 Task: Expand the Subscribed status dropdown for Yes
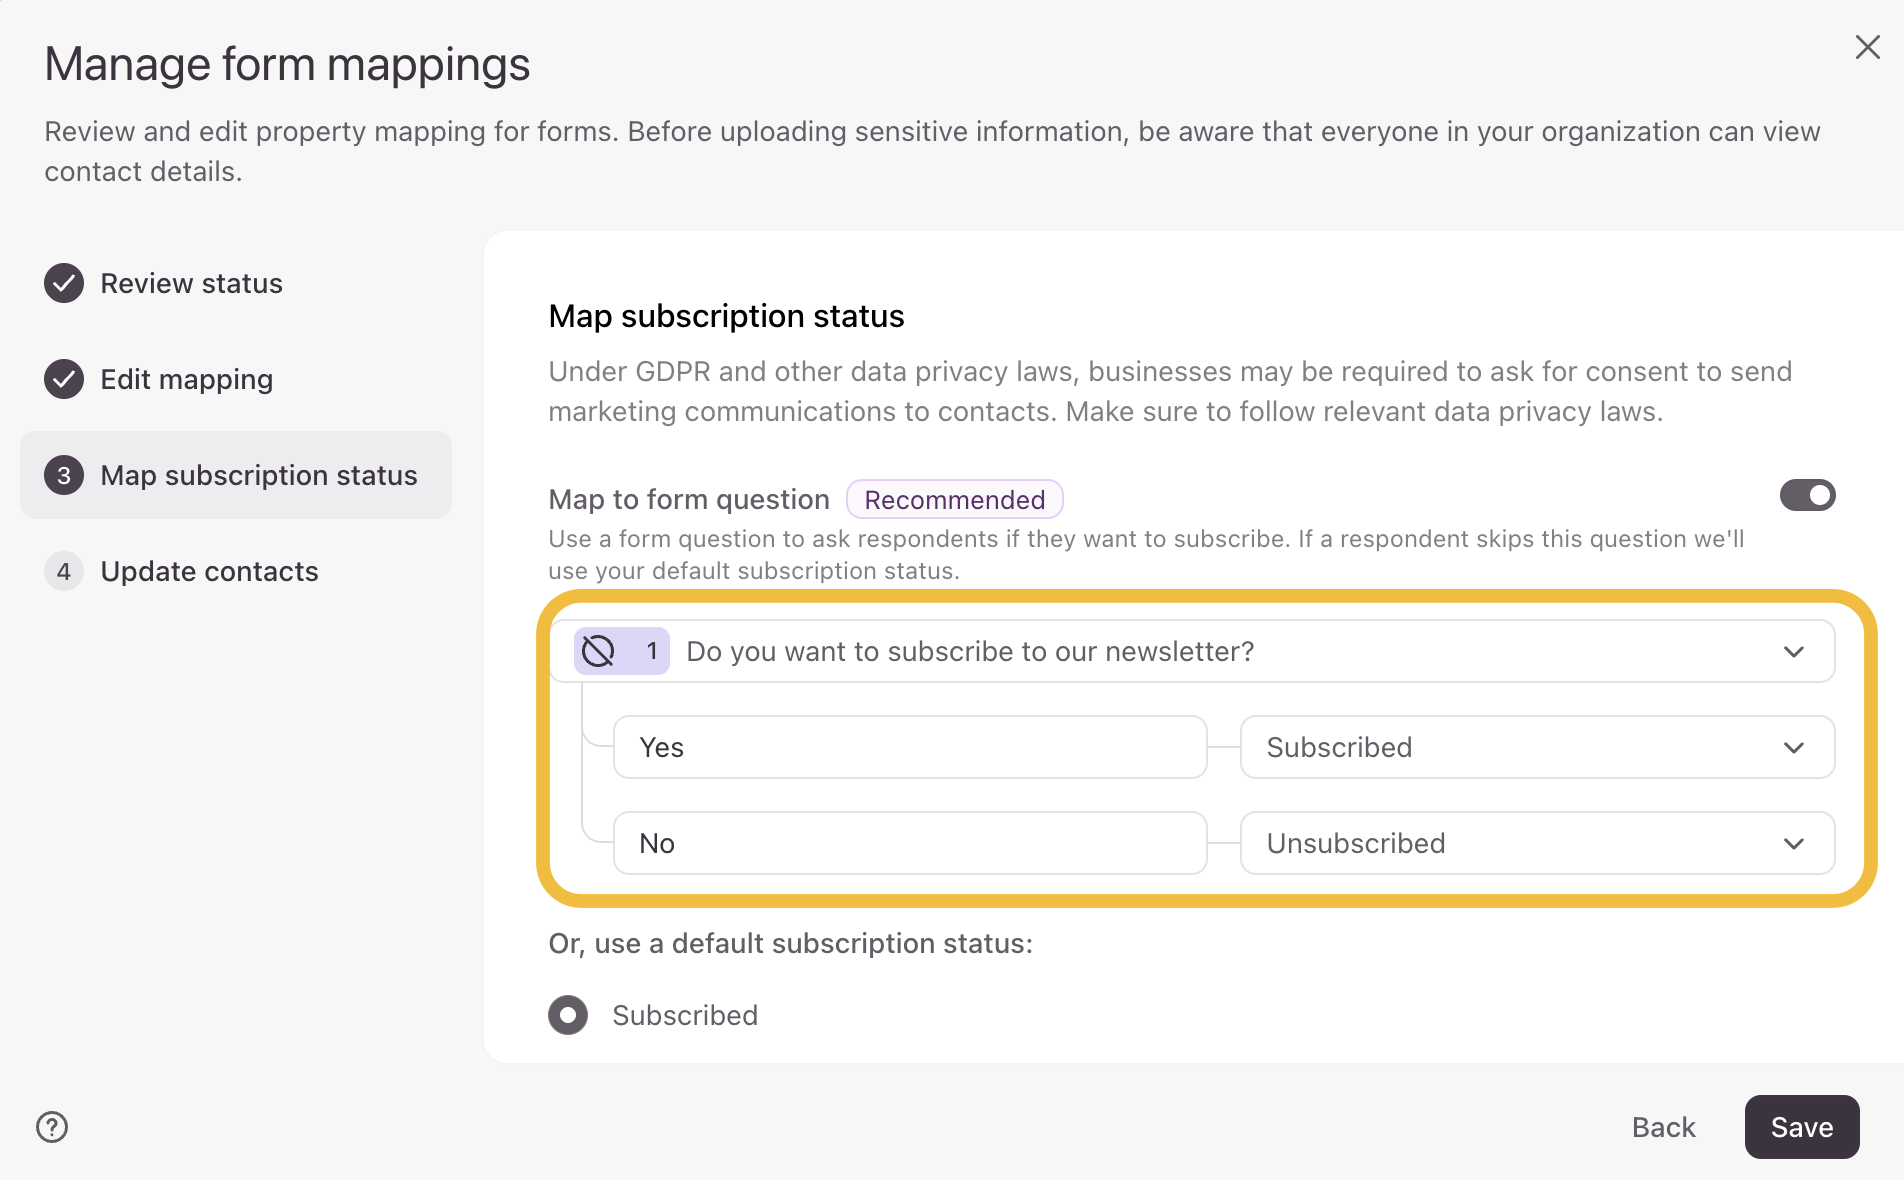(1536, 747)
